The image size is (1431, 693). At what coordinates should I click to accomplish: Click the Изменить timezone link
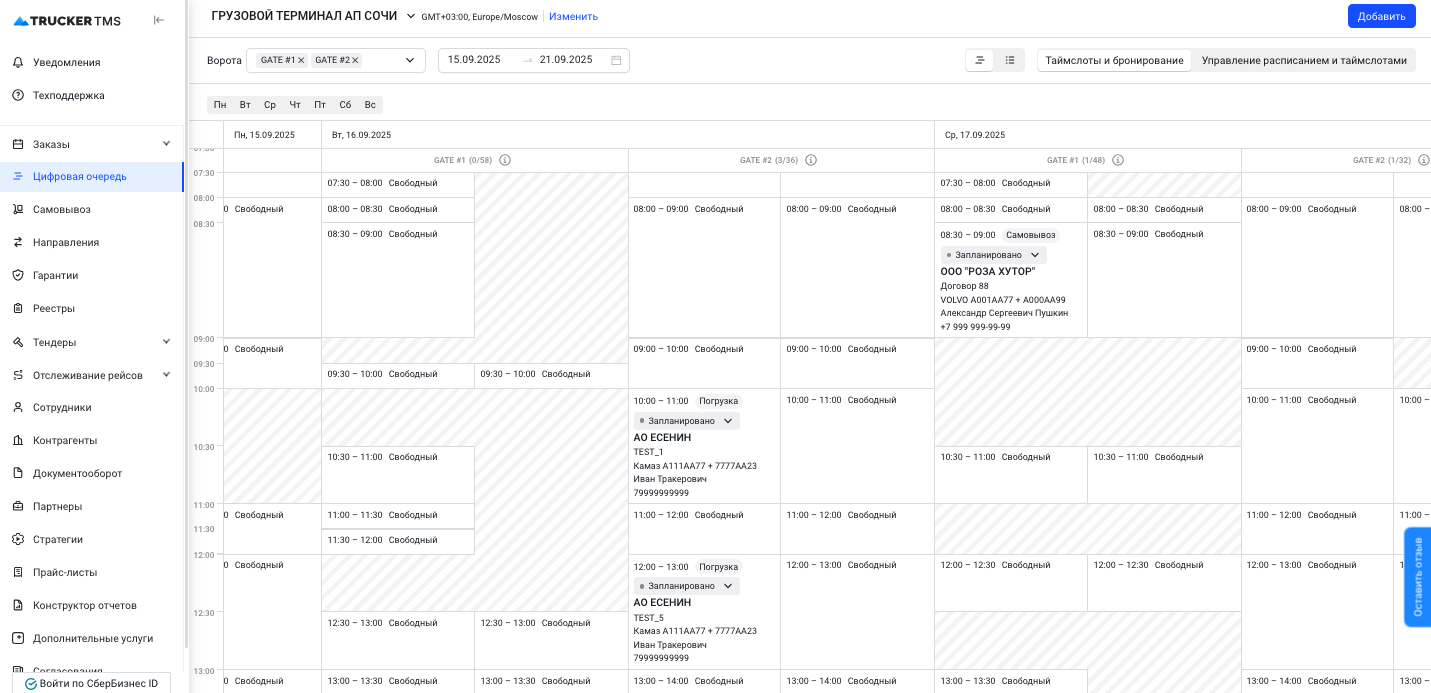click(x=573, y=16)
